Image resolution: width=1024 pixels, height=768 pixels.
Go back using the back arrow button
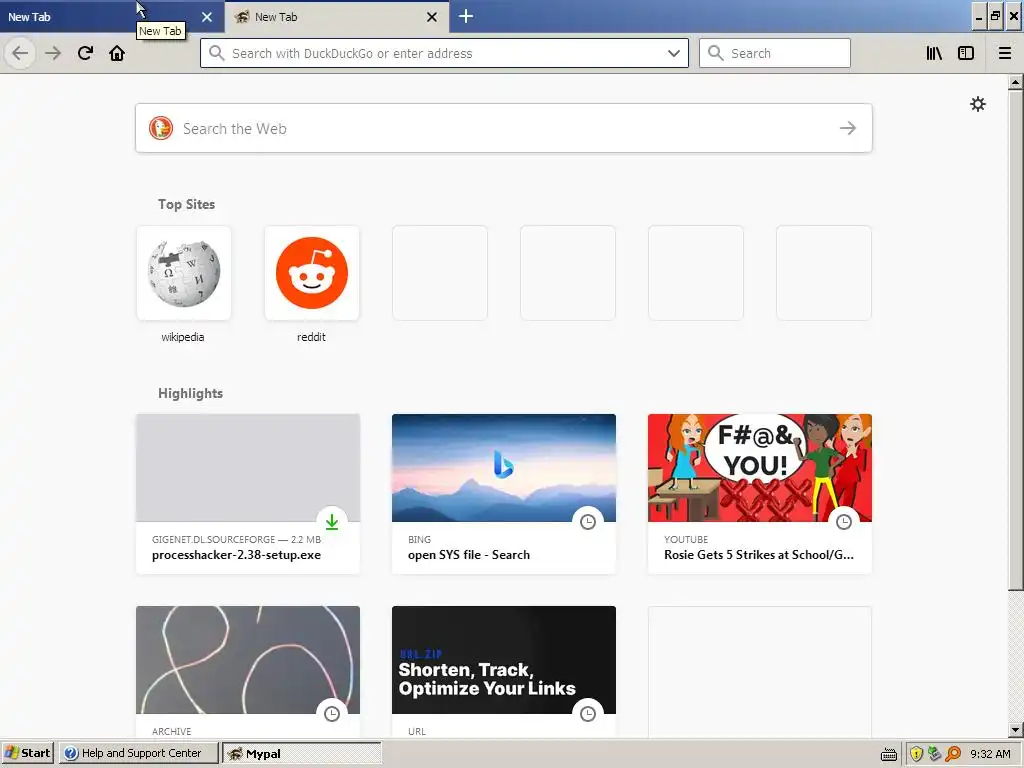[x=20, y=53]
